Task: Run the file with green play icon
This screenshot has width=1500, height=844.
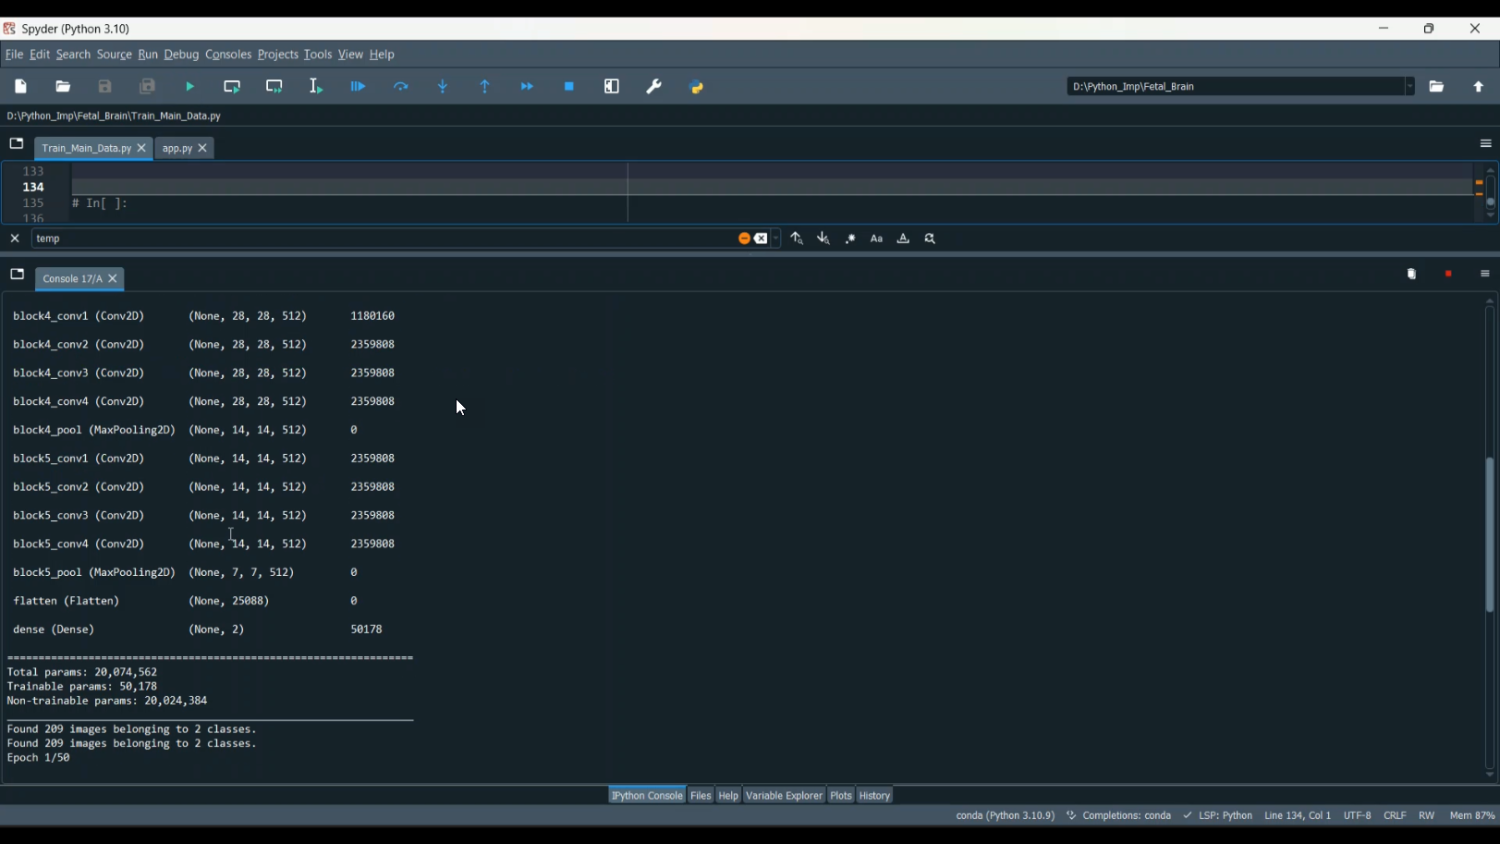Action: (x=190, y=87)
